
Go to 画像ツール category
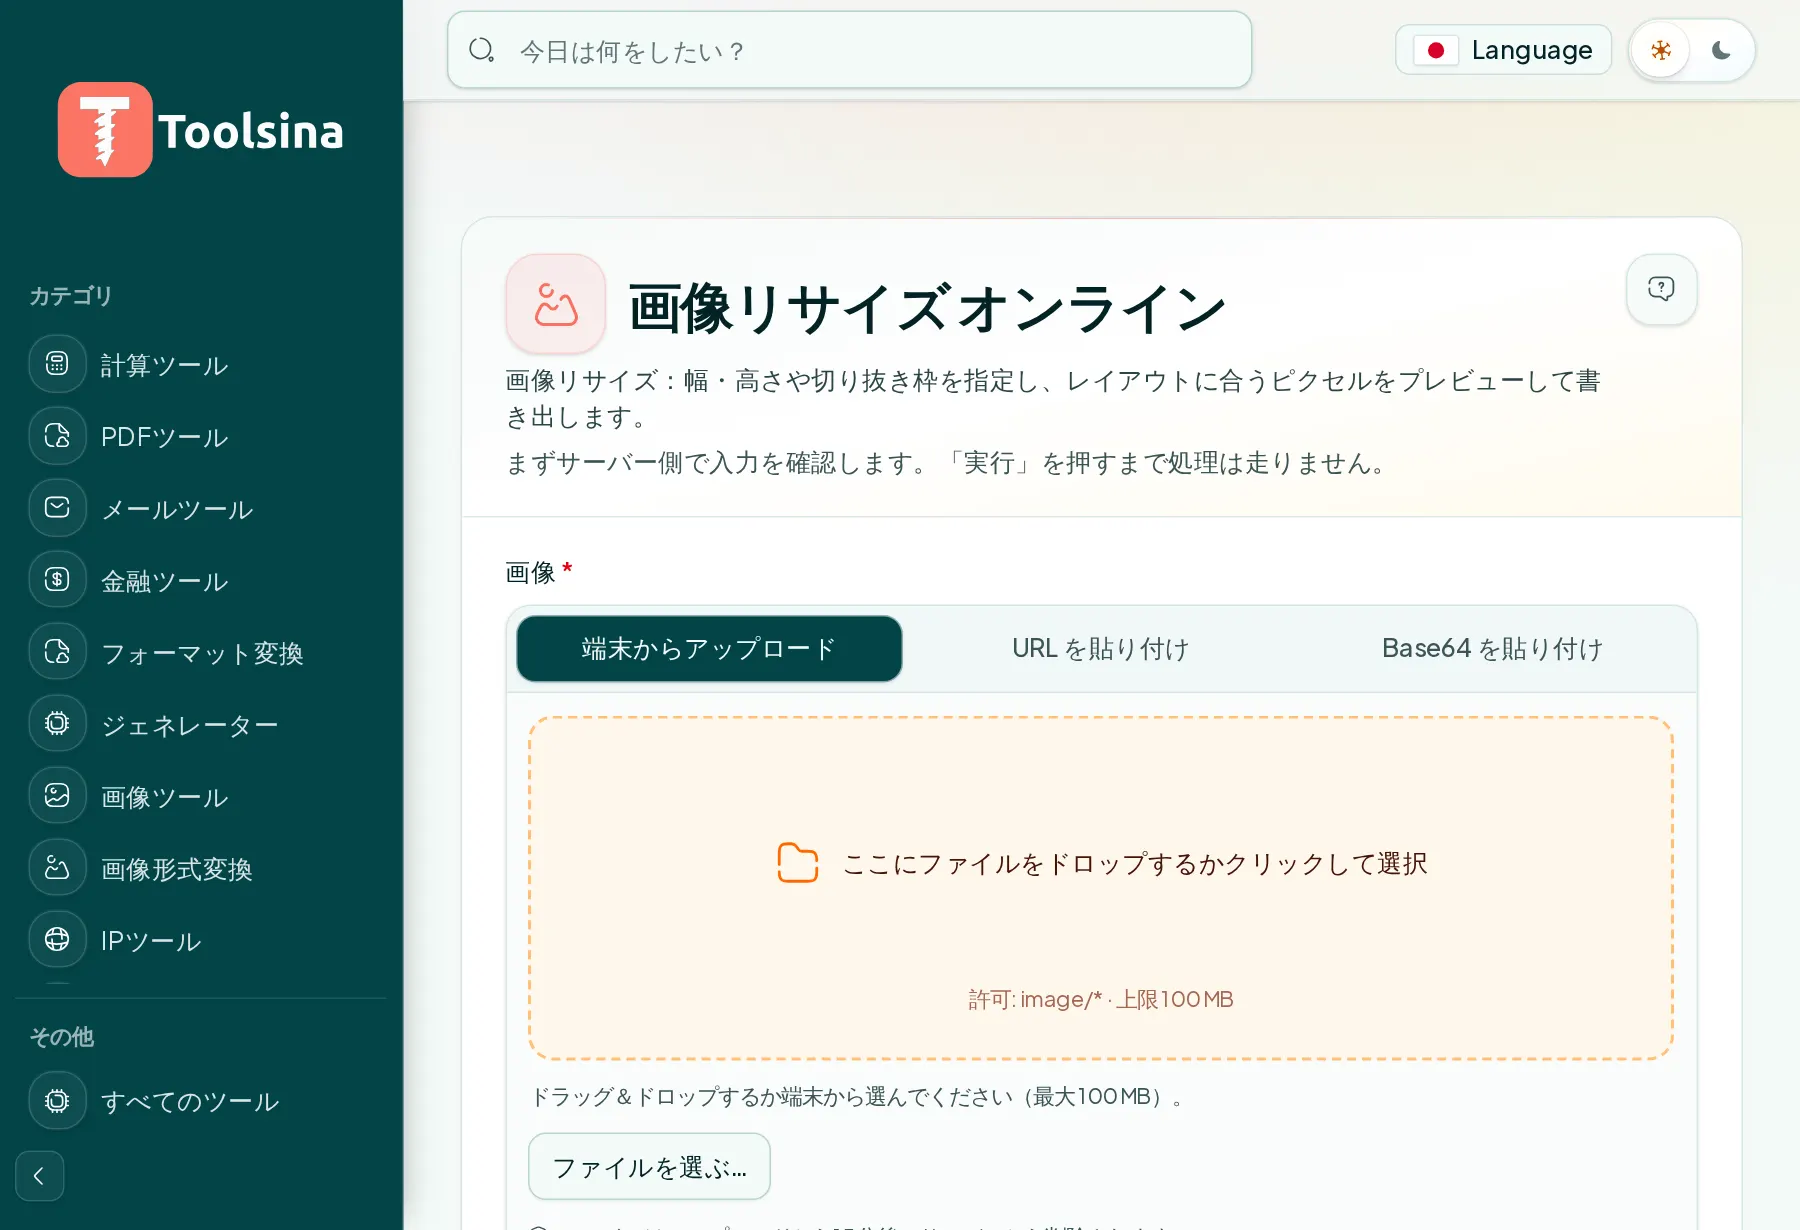(165, 797)
